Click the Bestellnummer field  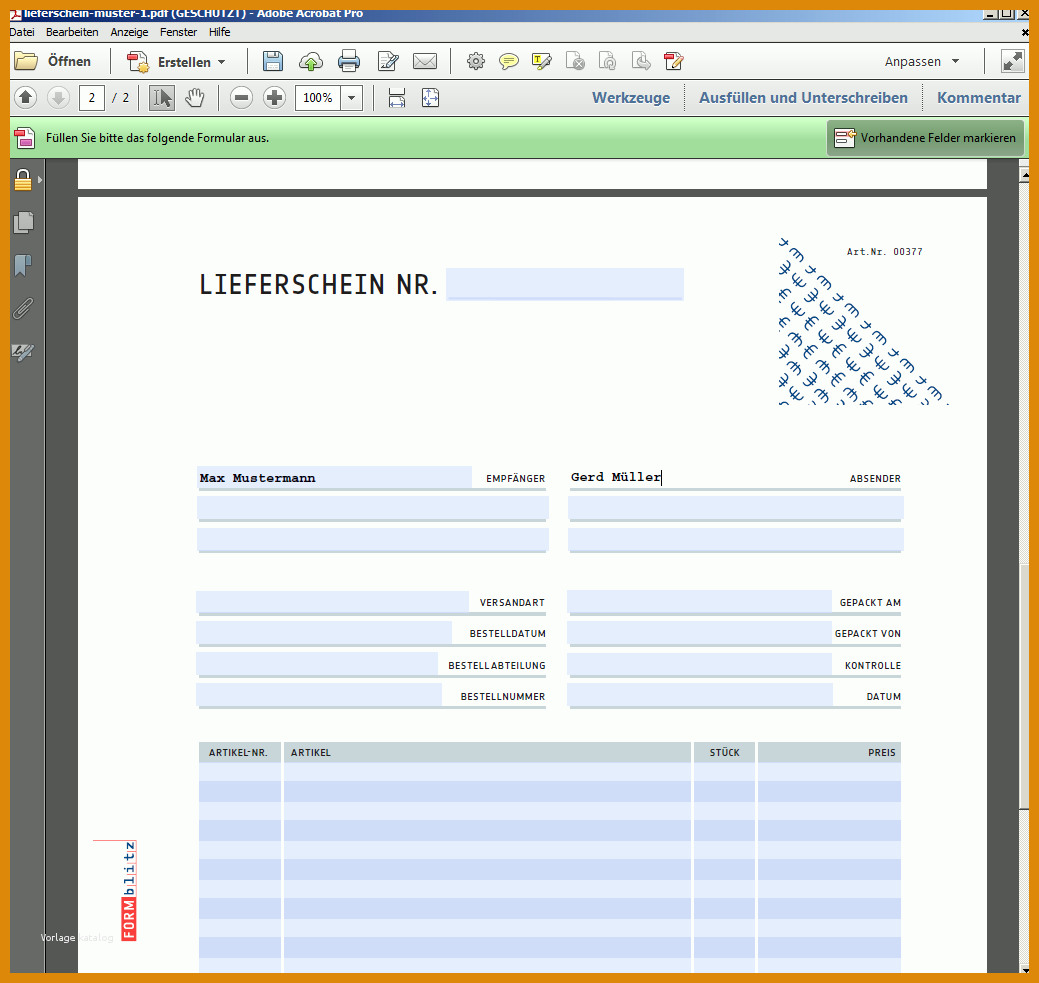coord(319,695)
